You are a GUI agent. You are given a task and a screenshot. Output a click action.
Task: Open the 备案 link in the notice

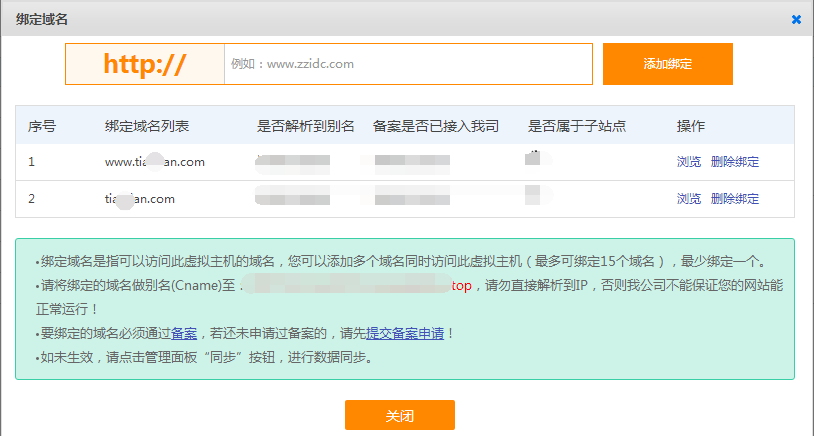(x=183, y=333)
